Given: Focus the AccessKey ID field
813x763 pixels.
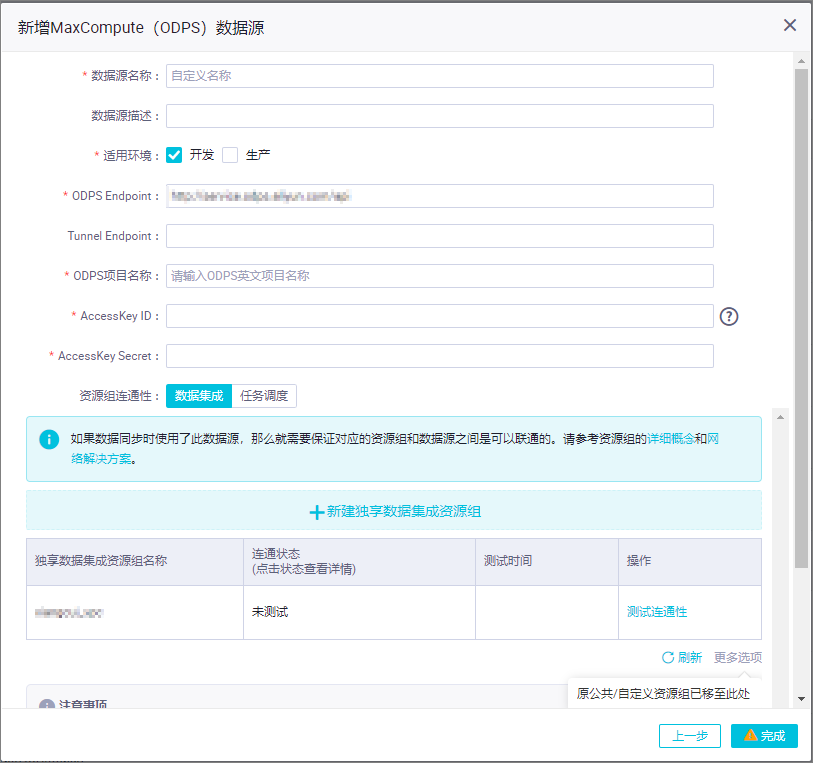Looking at the screenshot, I should (x=440, y=316).
